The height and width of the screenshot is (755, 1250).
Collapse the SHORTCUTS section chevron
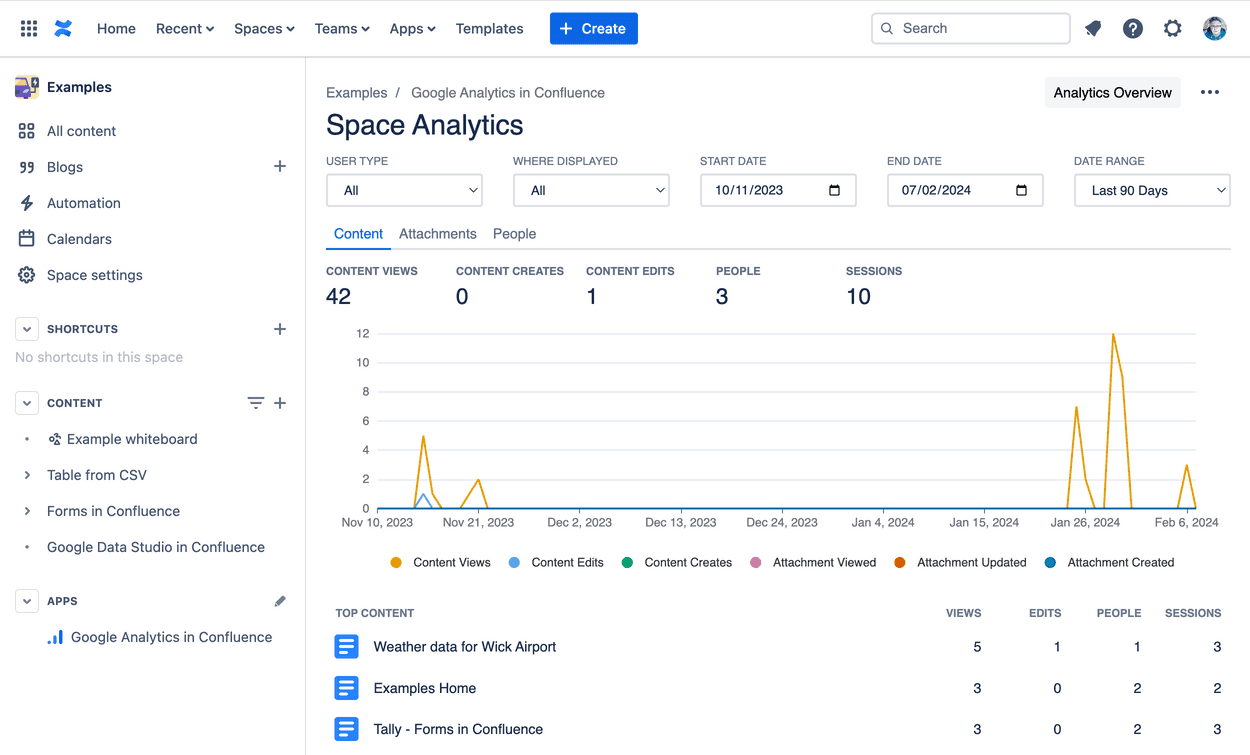27,328
